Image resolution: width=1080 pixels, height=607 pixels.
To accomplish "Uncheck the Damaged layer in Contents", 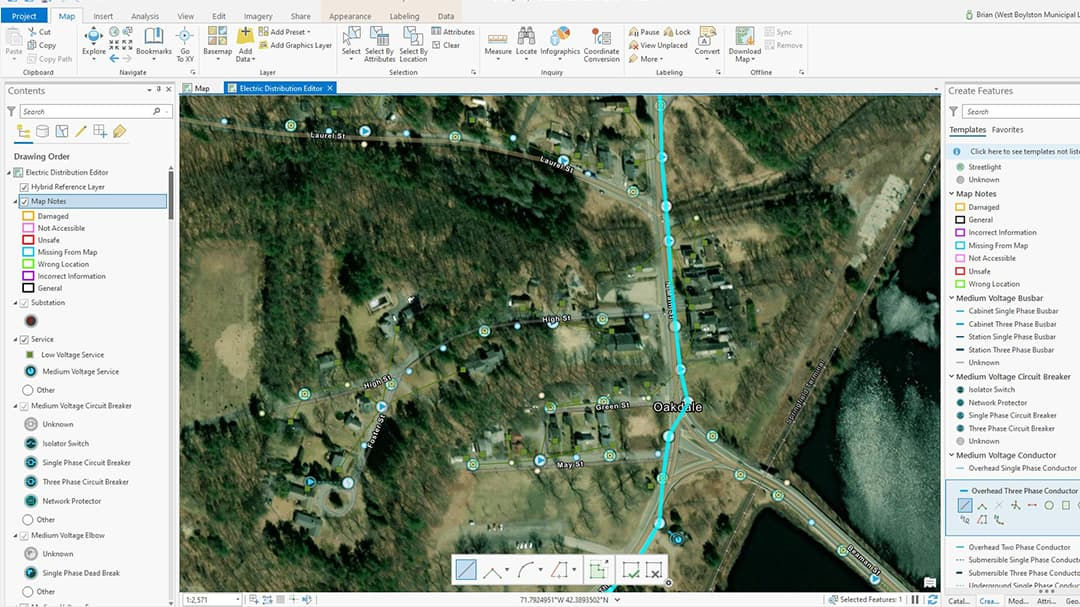I will 27,215.
